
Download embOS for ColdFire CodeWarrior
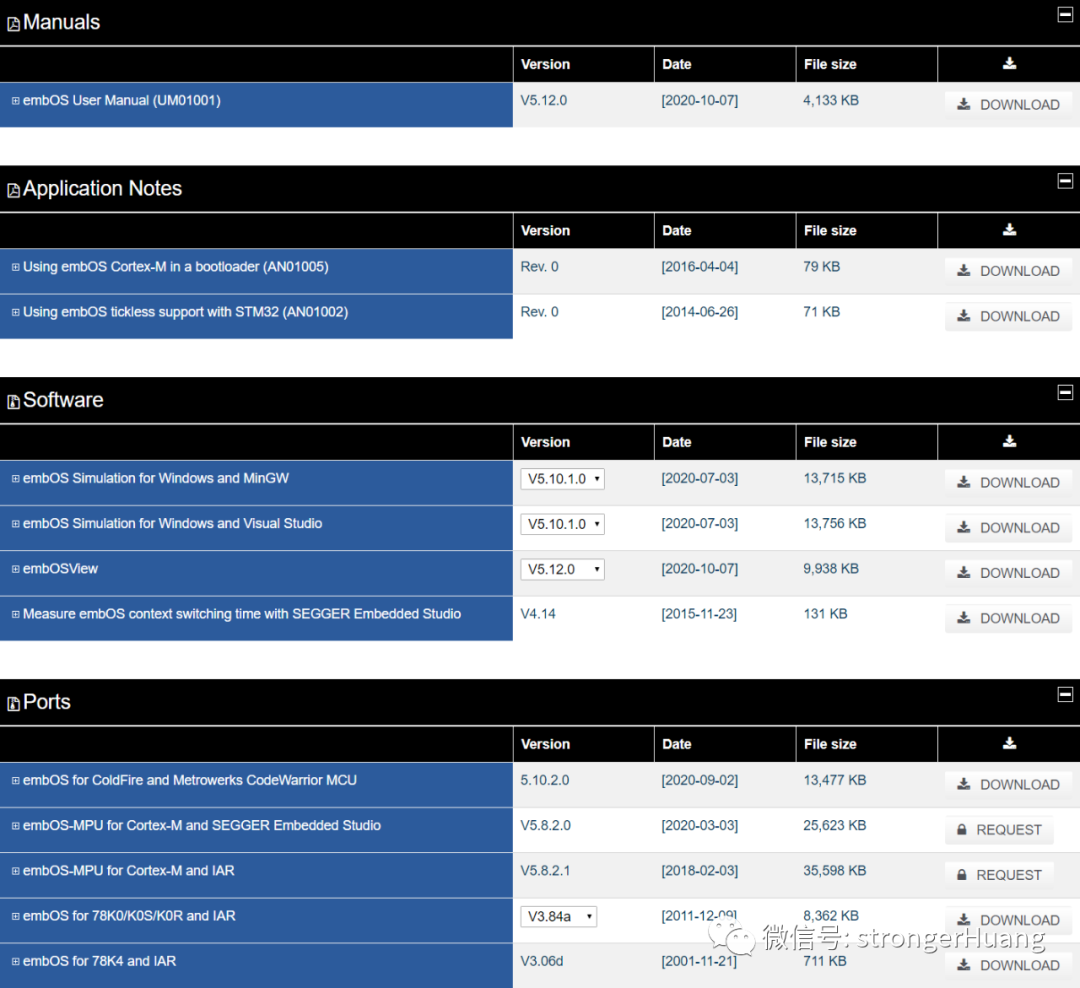1008,785
